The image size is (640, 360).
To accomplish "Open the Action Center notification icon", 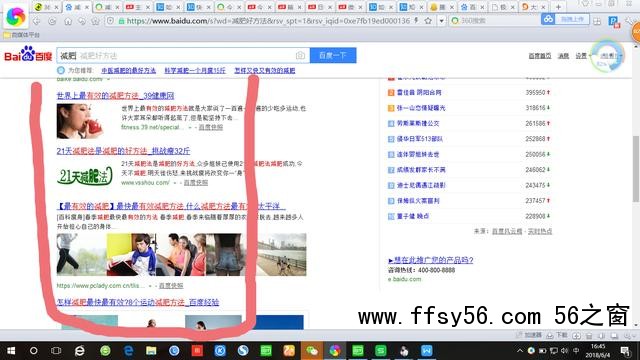I will 625,351.
